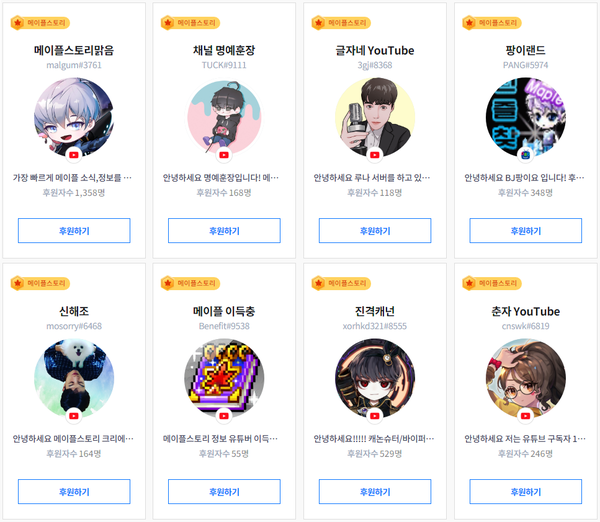
Task: Sponsor 메이플 이득충 with 후원하기 button
Action: (x=224, y=492)
